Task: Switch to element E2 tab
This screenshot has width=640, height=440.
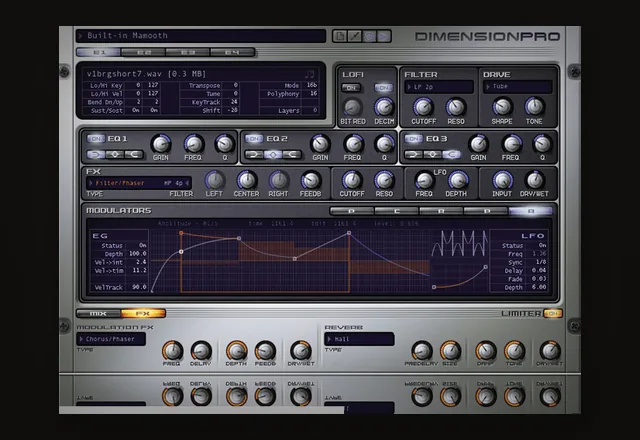Action: (x=143, y=52)
